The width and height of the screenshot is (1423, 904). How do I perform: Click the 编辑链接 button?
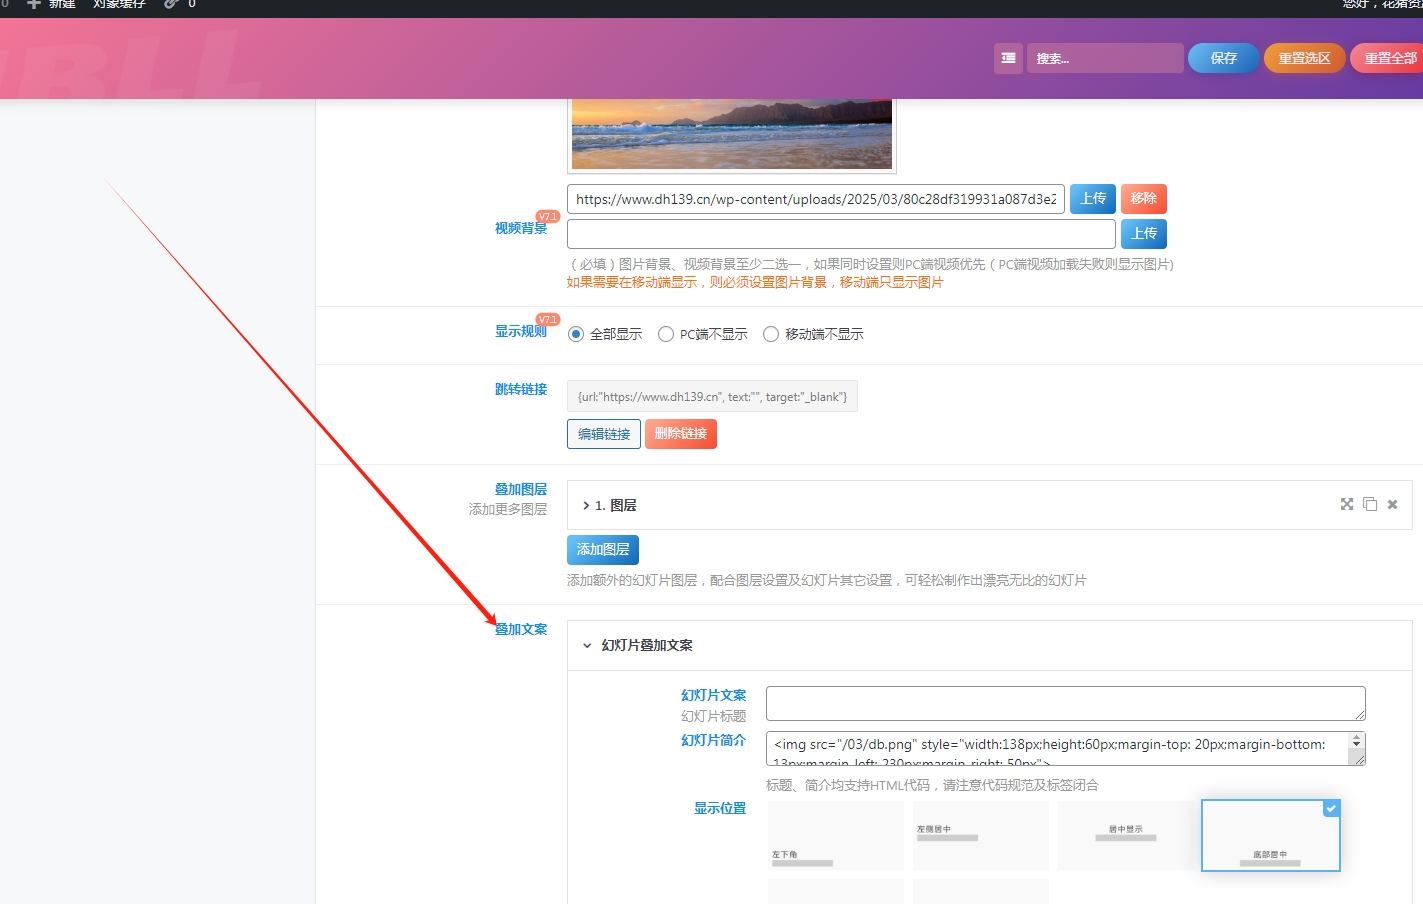pyautogui.click(x=604, y=434)
